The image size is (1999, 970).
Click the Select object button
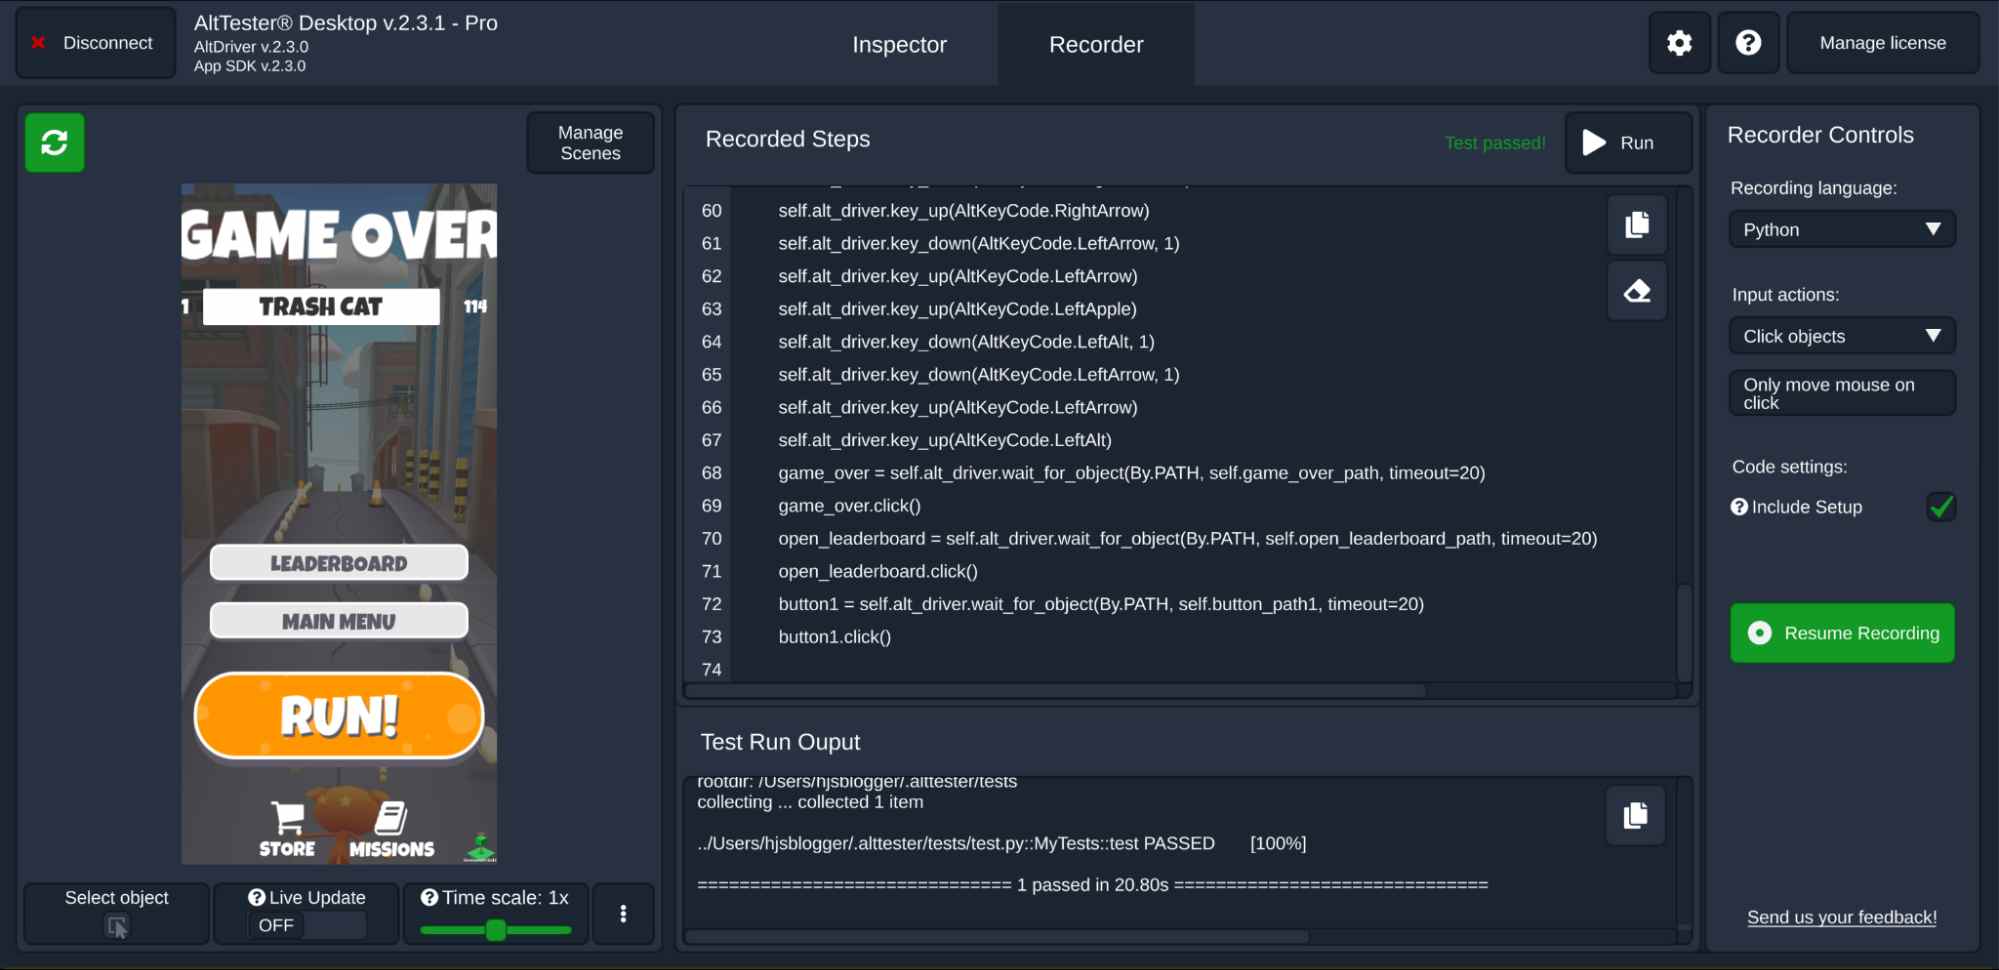[x=117, y=913]
